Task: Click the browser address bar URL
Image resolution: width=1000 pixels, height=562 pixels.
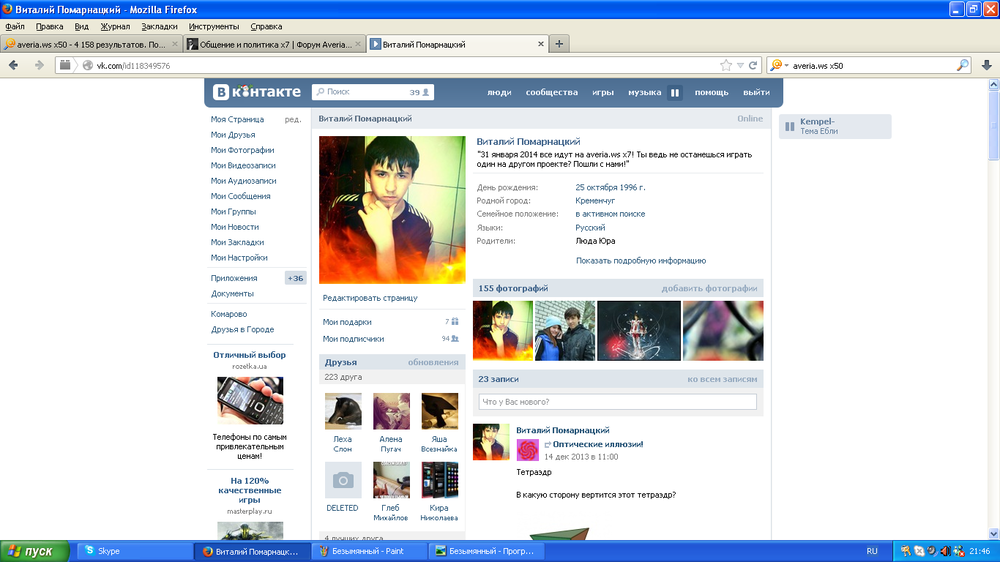Action: 133,66
